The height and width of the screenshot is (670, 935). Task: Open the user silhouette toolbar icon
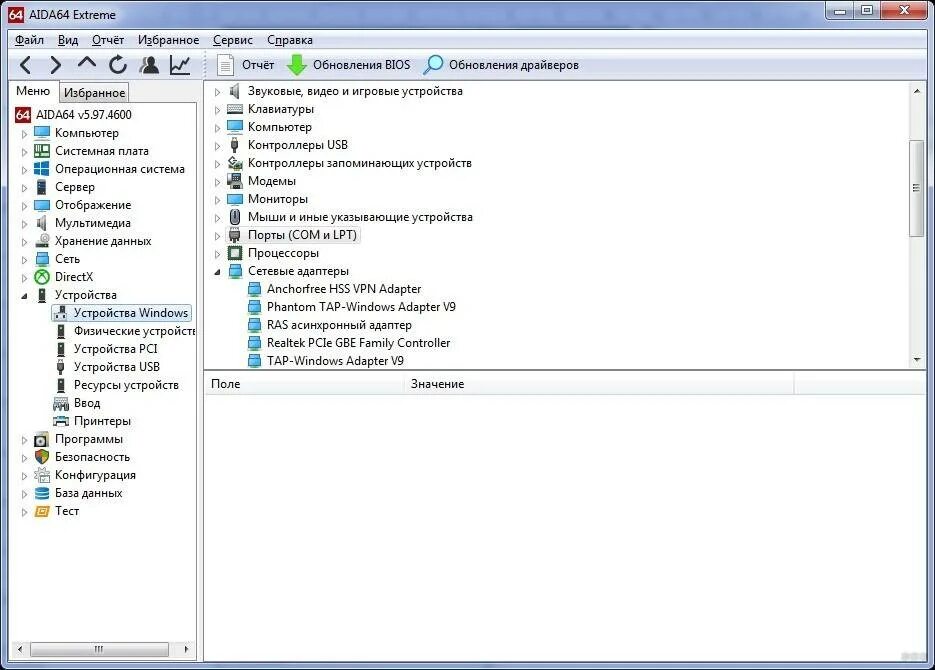click(149, 65)
